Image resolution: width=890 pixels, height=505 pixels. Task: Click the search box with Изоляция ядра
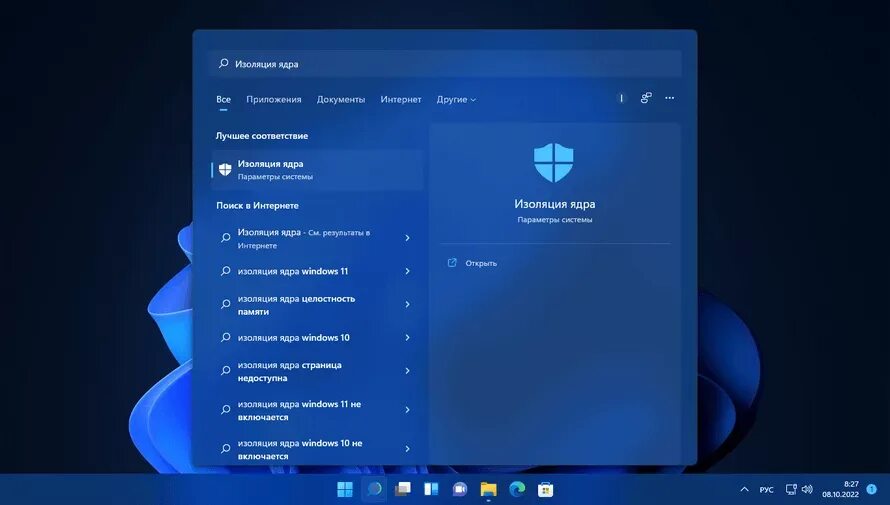[x=445, y=64]
